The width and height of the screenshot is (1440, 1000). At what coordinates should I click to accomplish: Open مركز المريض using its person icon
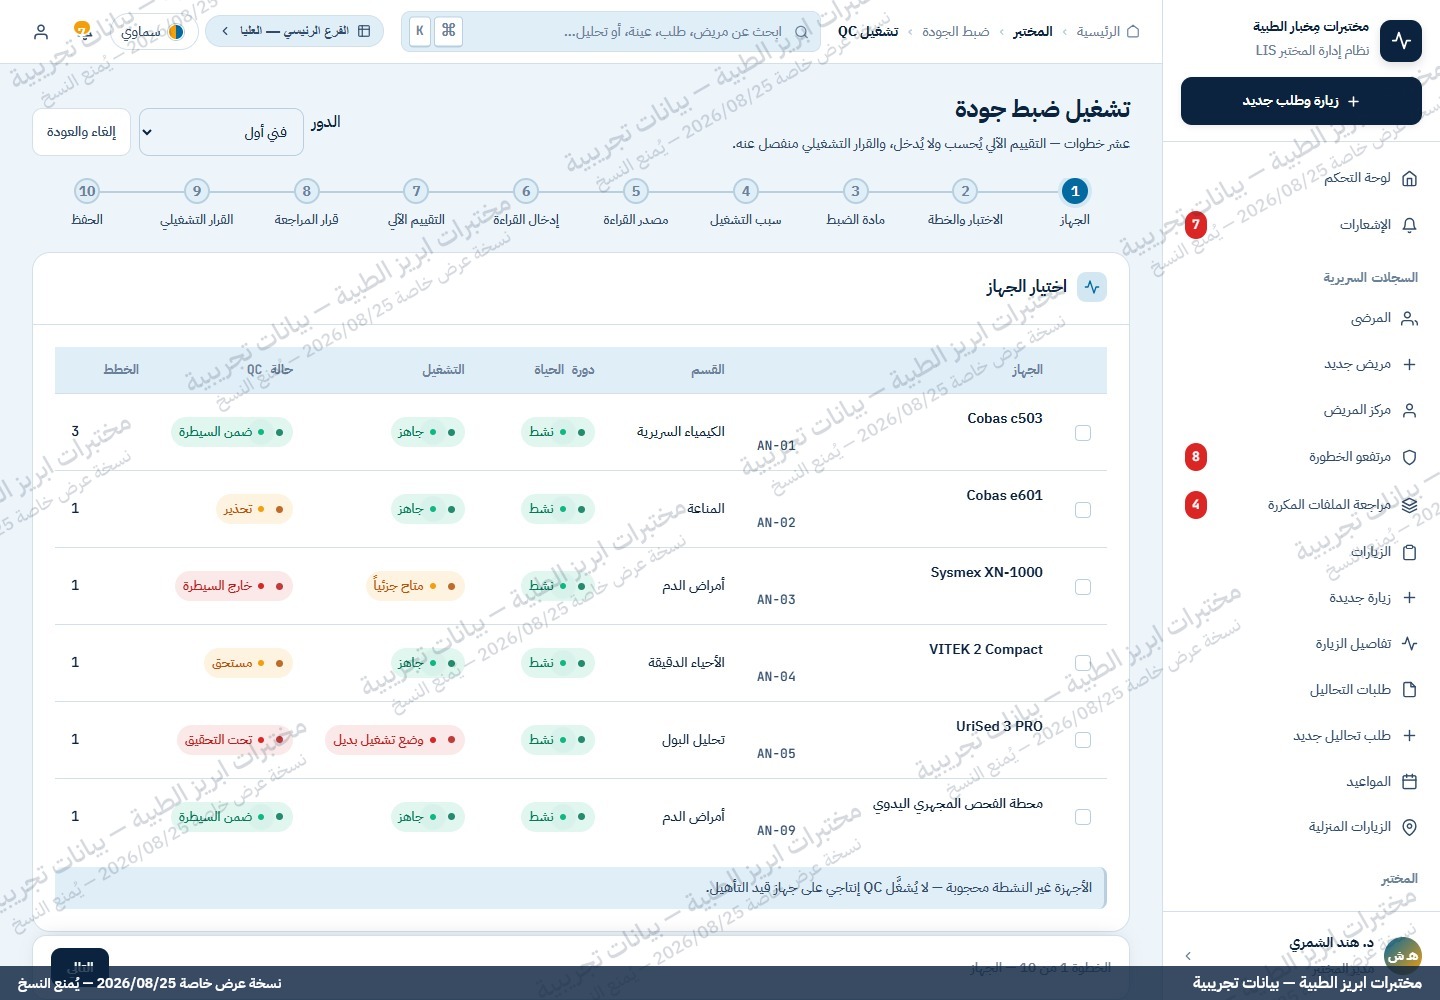[1409, 410]
